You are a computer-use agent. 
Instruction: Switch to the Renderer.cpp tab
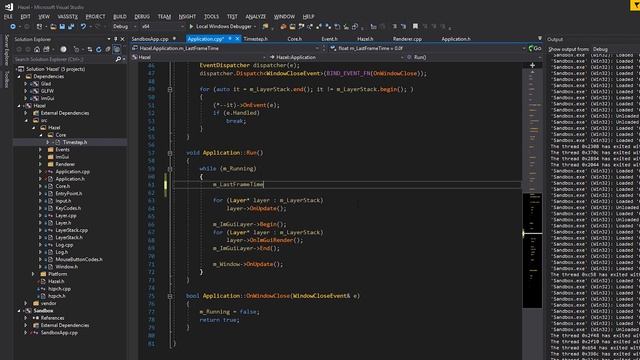coord(407,39)
